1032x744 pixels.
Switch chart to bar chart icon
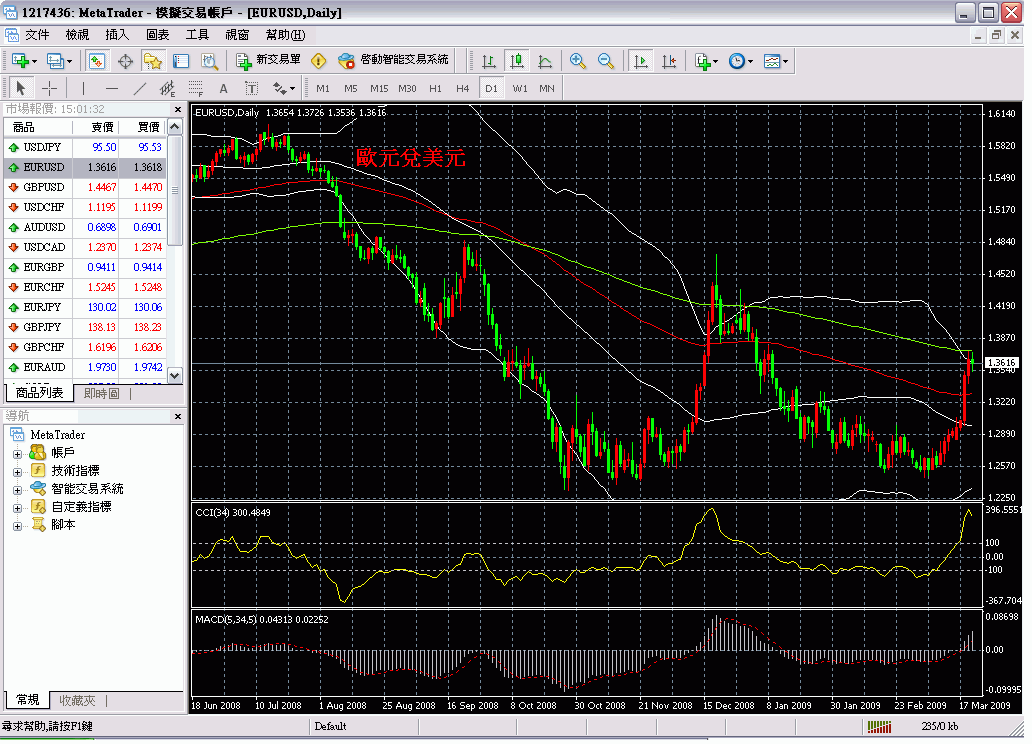coord(489,61)
